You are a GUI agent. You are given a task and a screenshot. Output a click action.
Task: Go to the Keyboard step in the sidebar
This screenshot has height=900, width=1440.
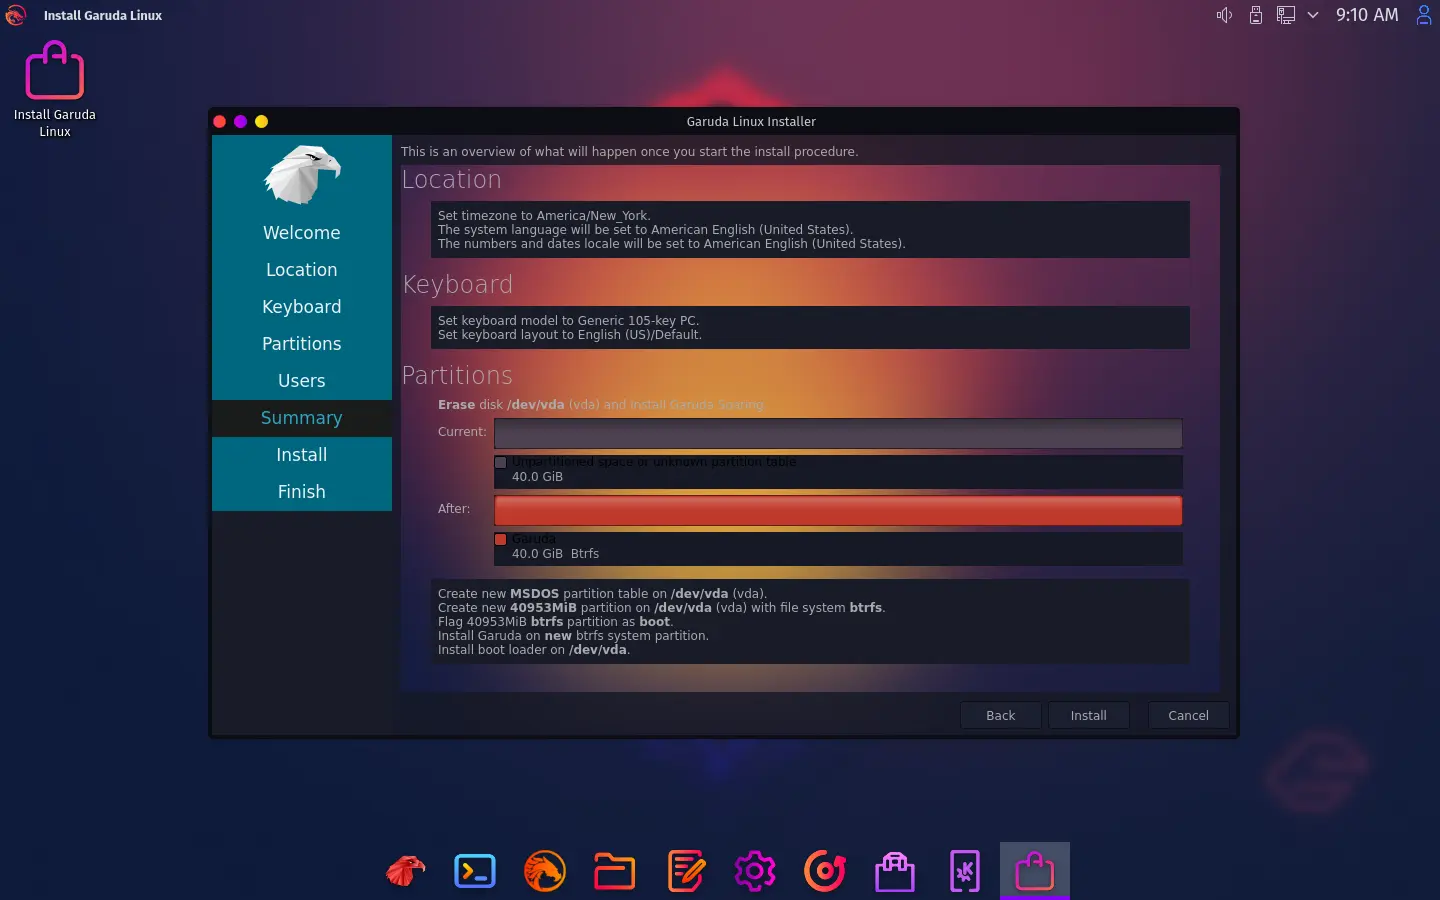click(x=302, y=307)
